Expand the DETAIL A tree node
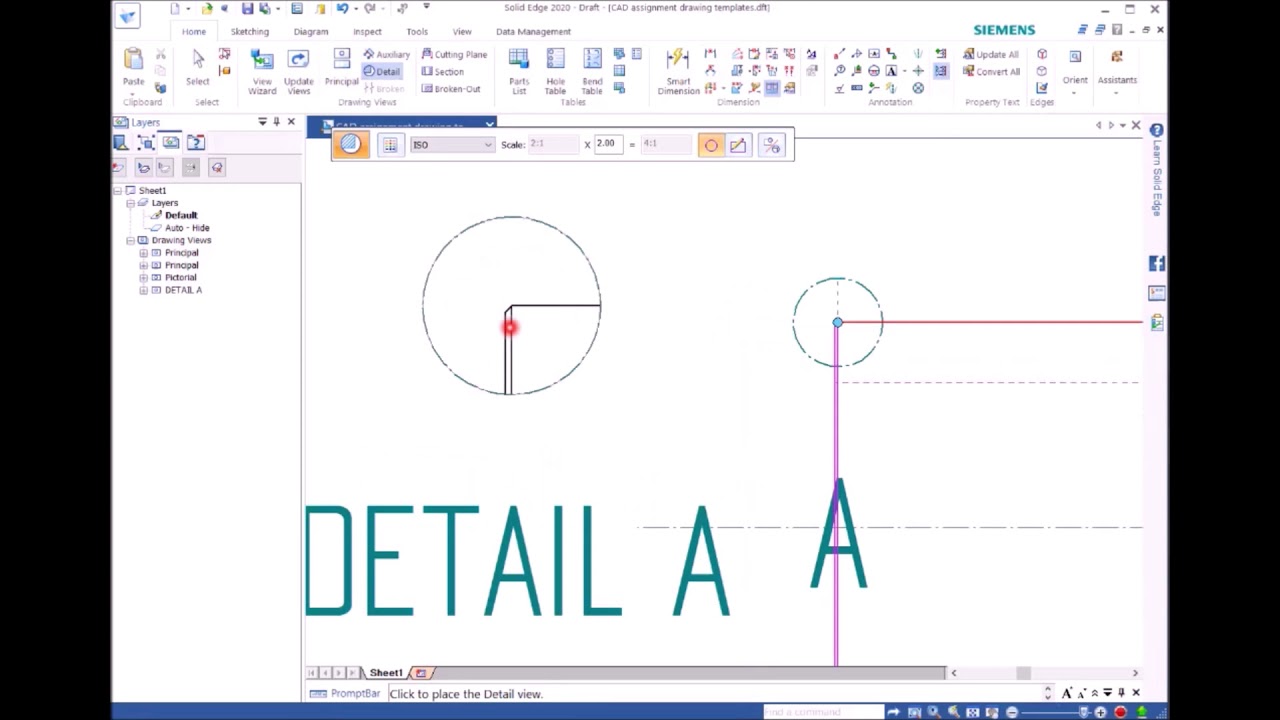 (143, 290)
